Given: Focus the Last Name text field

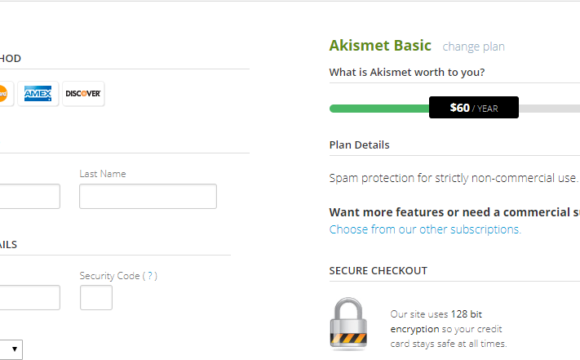Looking at the screenshot, I should [x=148, y=196].
